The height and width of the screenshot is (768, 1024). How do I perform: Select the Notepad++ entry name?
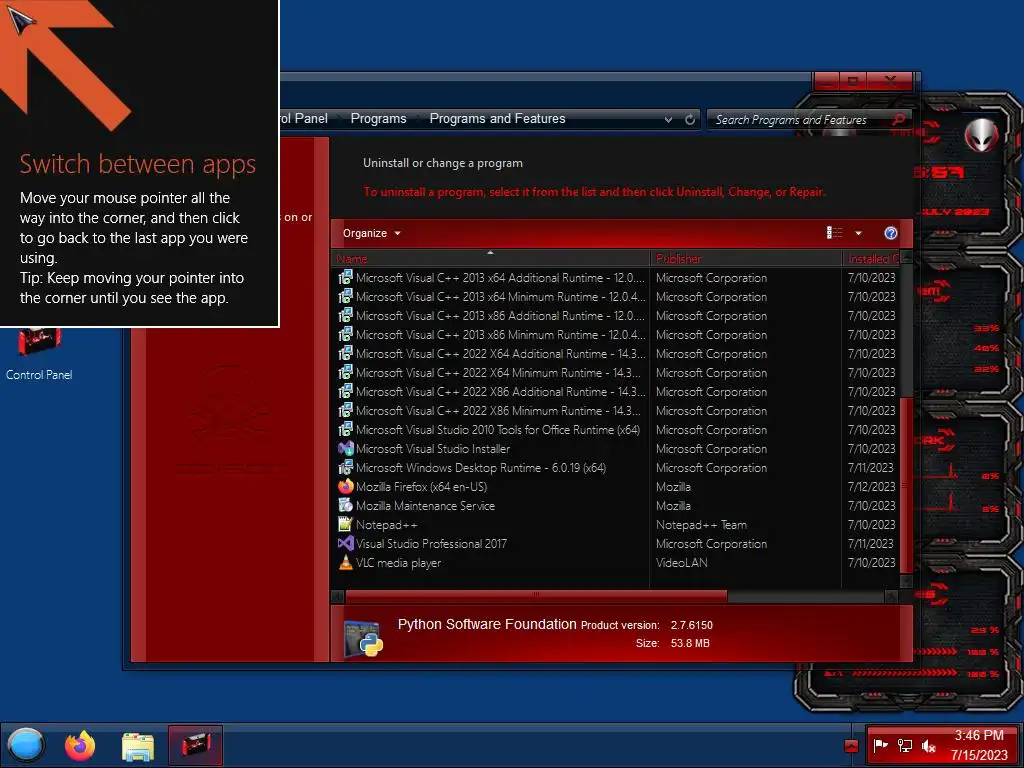387,524
